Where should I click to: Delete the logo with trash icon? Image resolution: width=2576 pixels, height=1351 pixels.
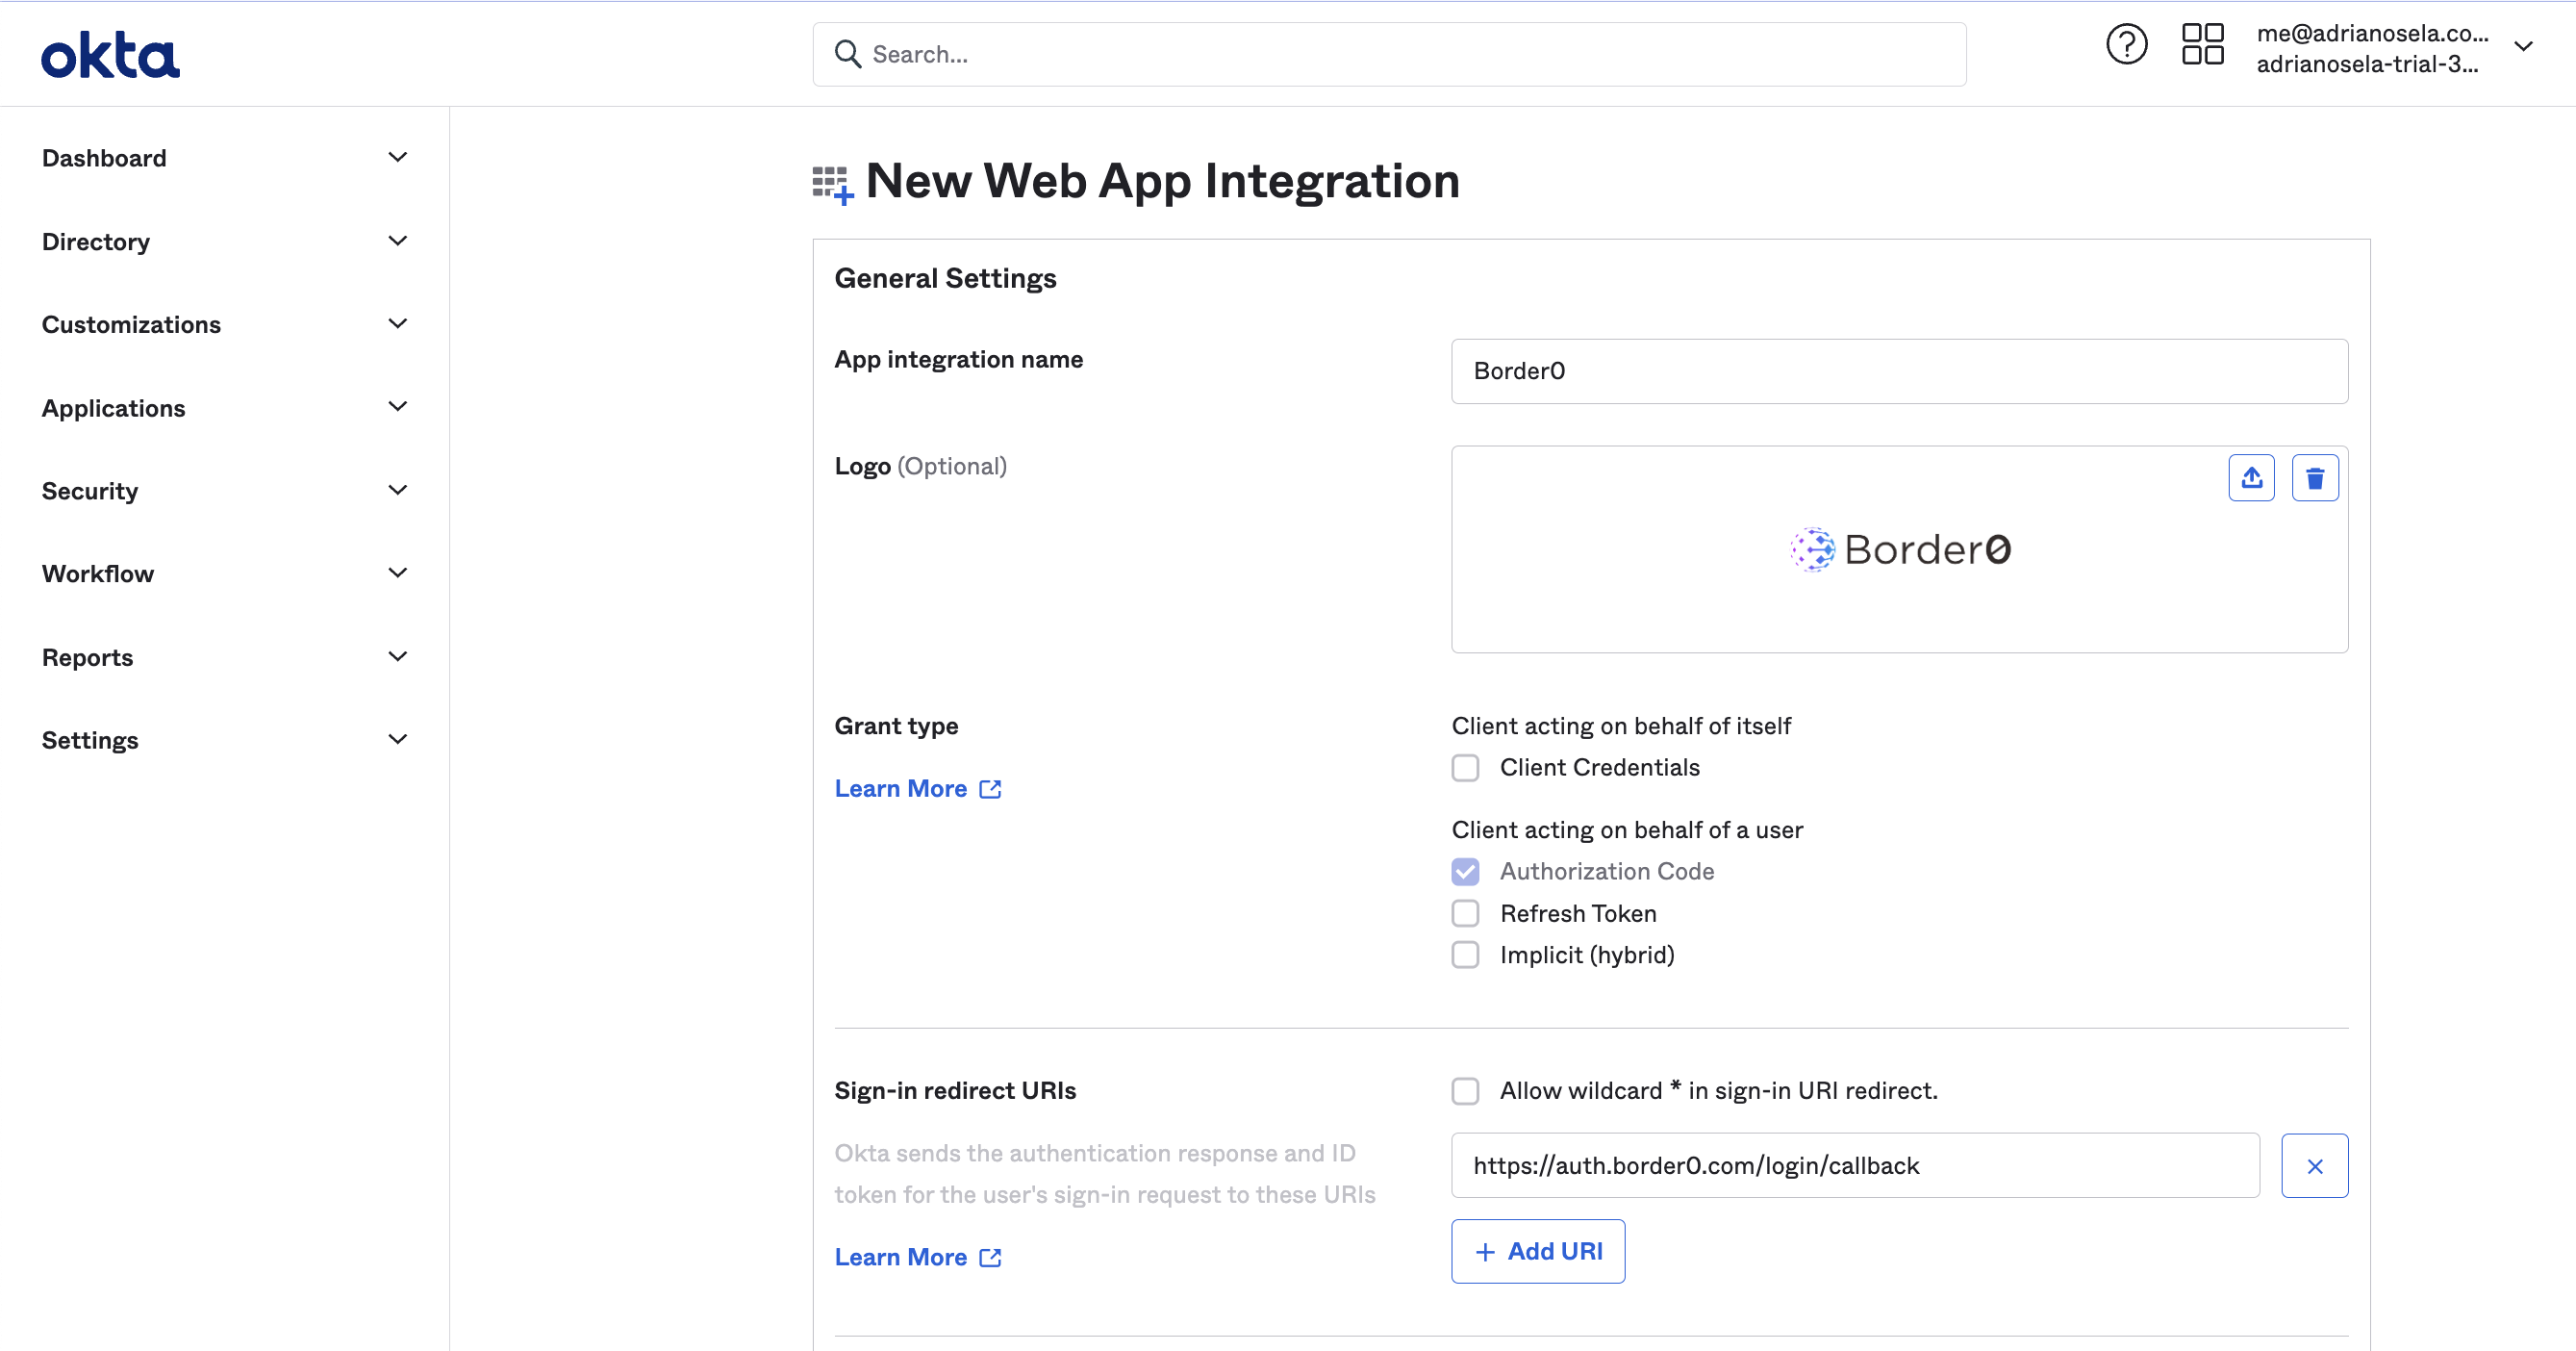(x=2314, y=478)
